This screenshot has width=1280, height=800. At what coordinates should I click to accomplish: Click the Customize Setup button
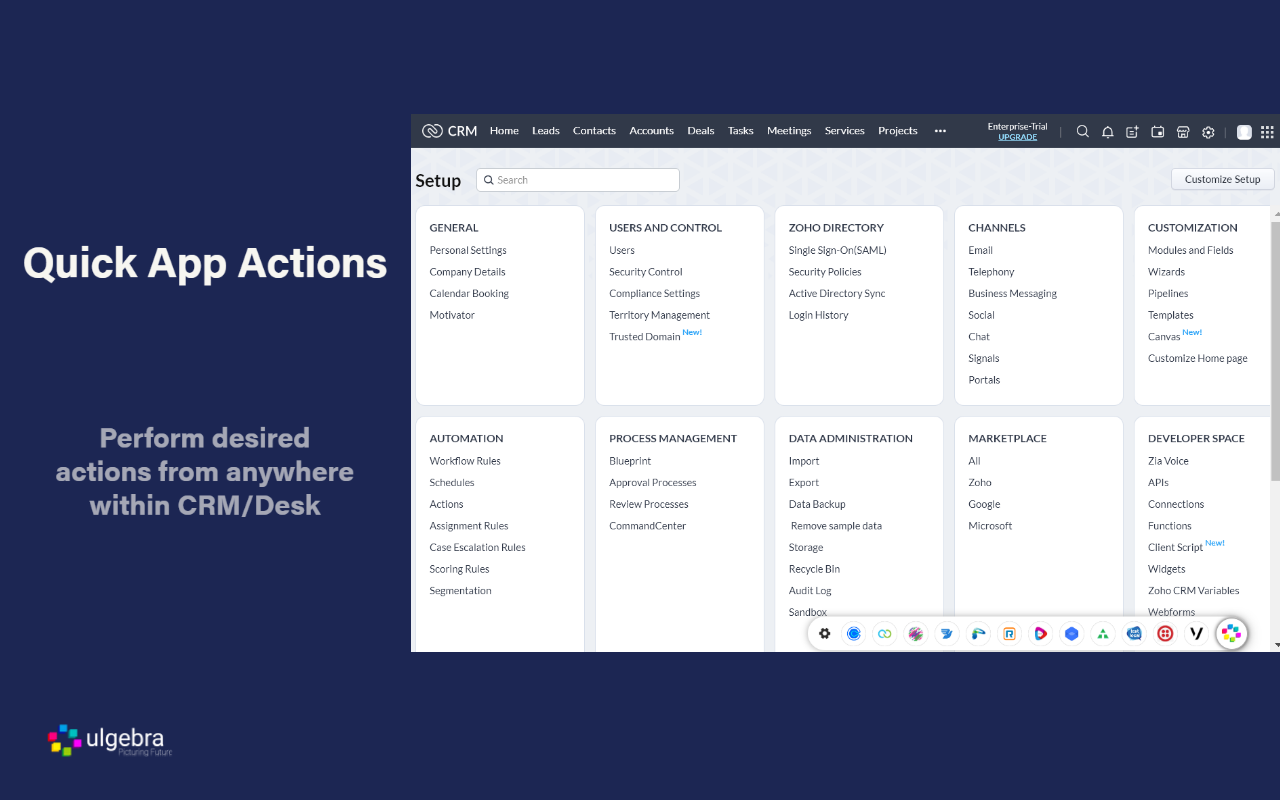[x=1222, y=179]
